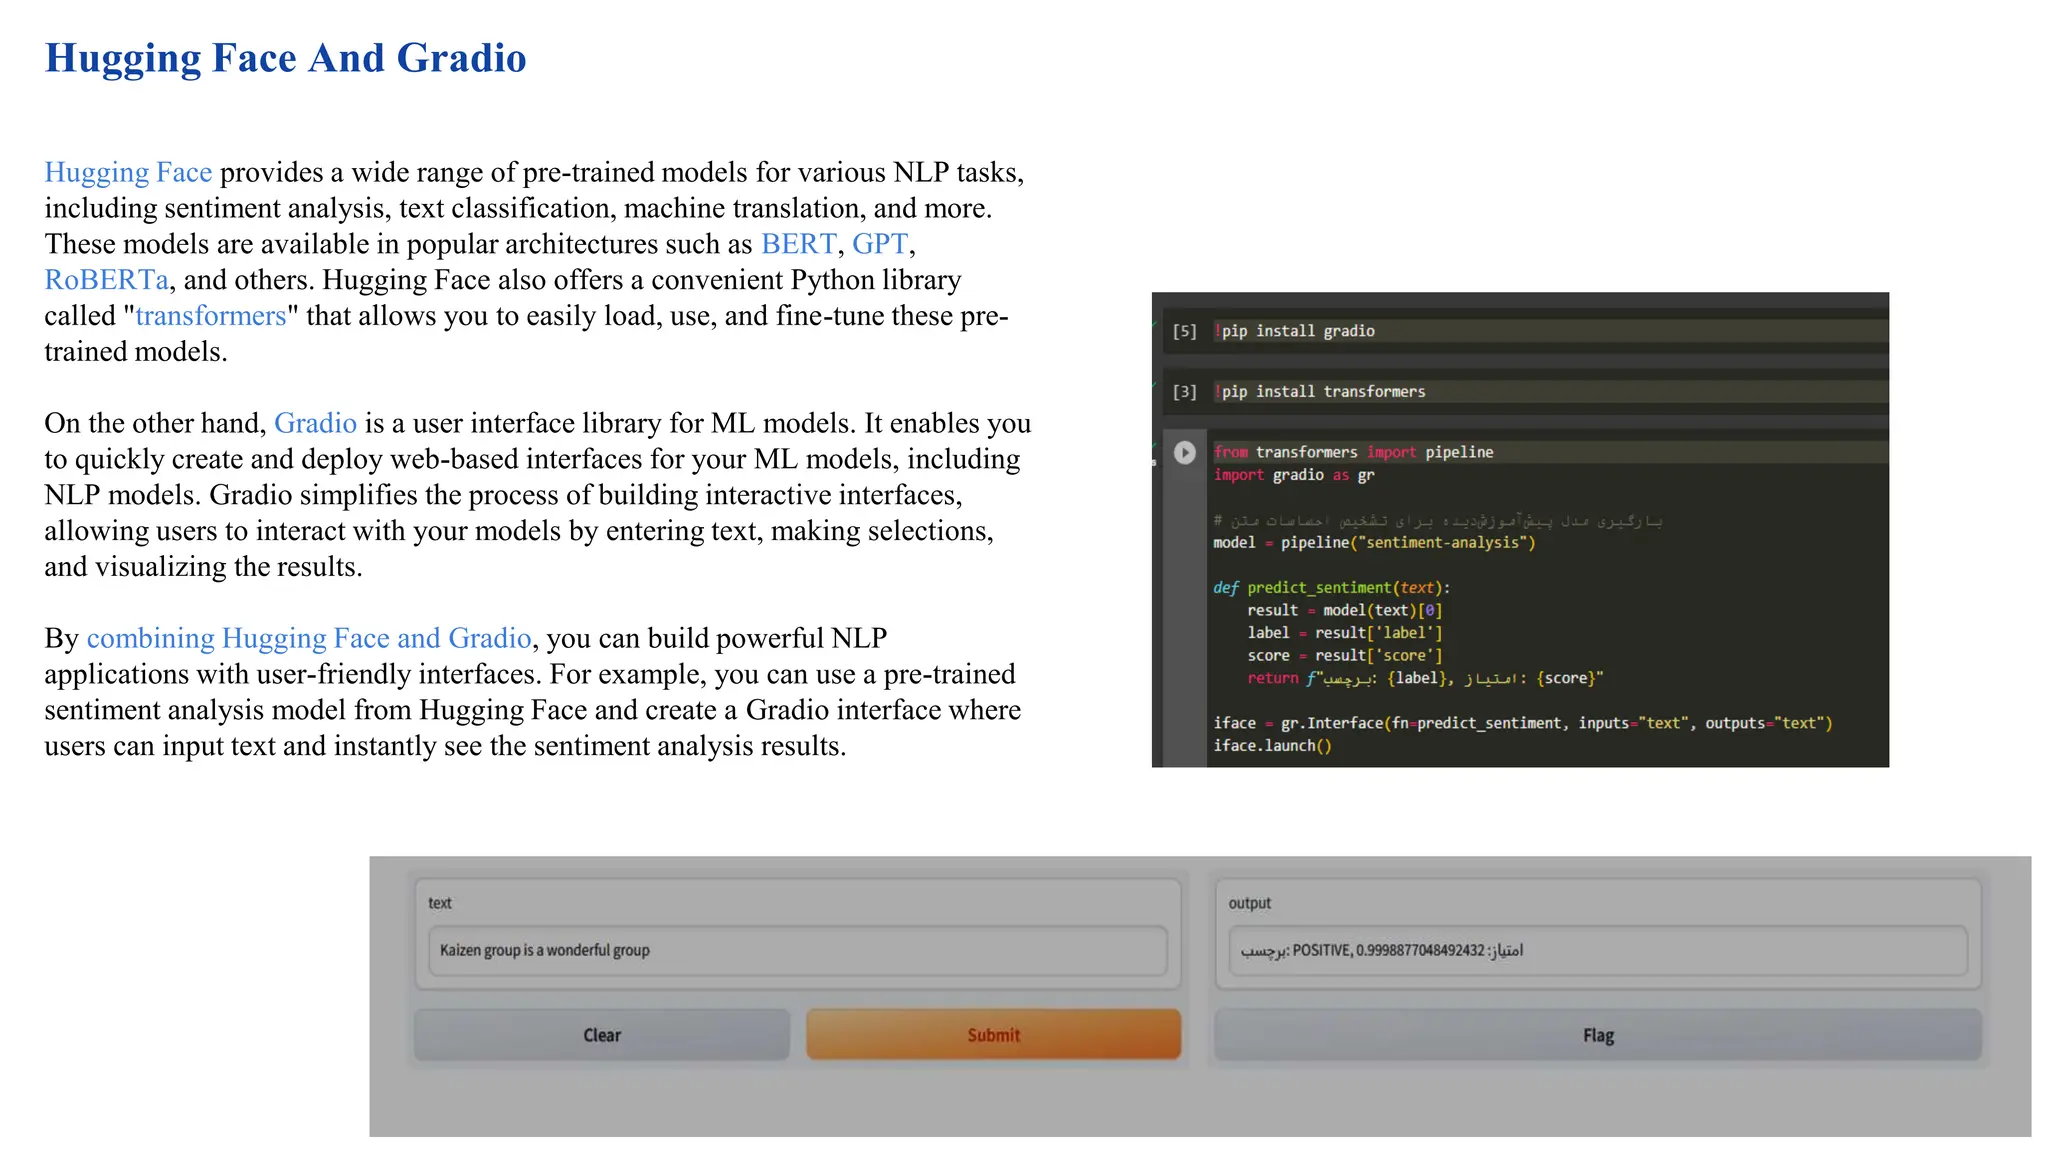Screen dimensions: 2048x1152
Task: Click cell number [5] label
Action: pyautogui.click(x=1184, y=331)
